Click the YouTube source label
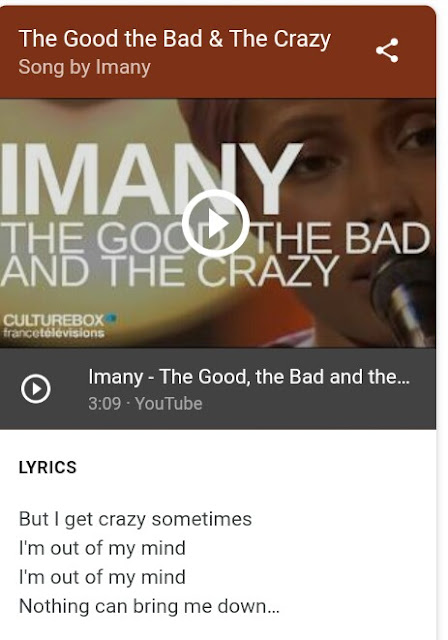448x640 pixels. 169,403
